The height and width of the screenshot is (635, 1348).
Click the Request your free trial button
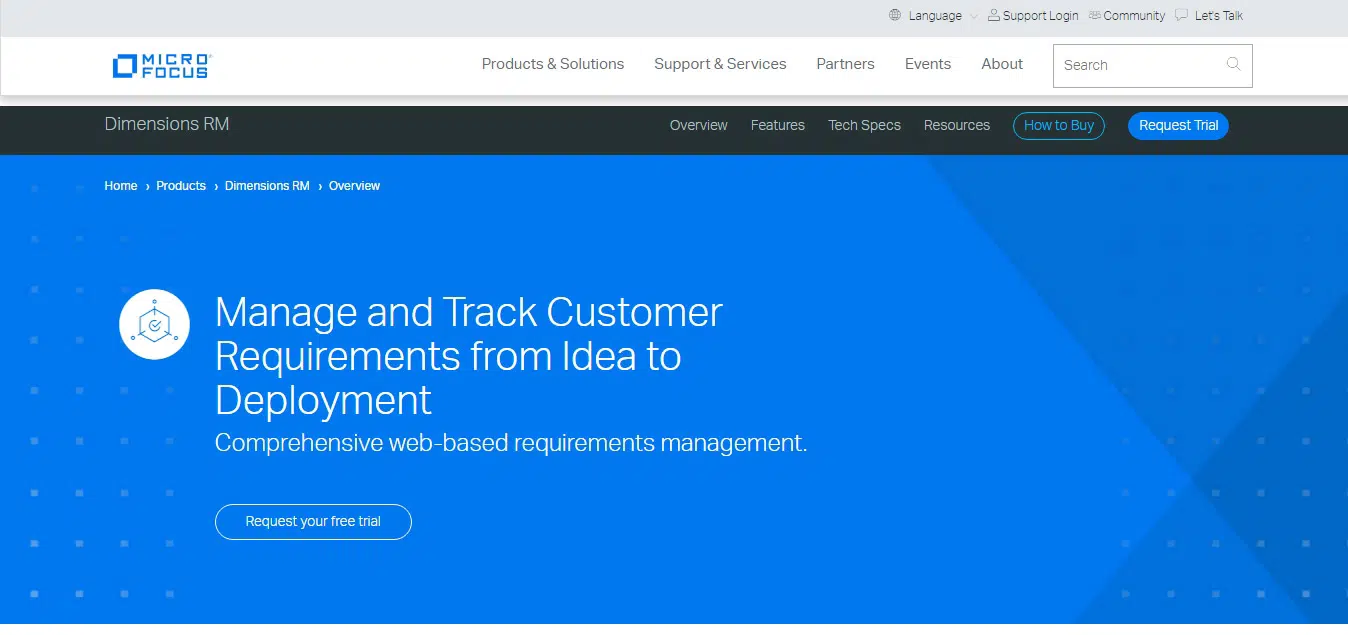click(313, 522)
